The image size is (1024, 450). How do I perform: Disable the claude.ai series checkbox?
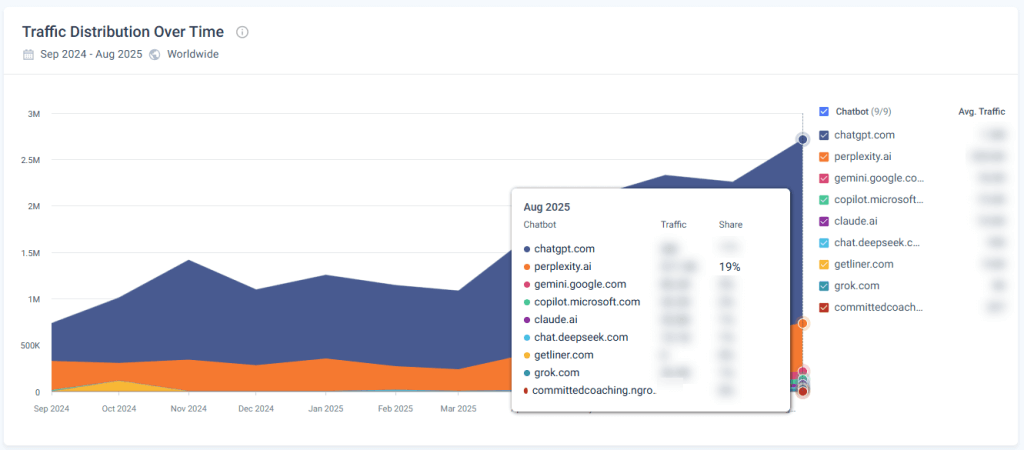(x=824, y=221)
